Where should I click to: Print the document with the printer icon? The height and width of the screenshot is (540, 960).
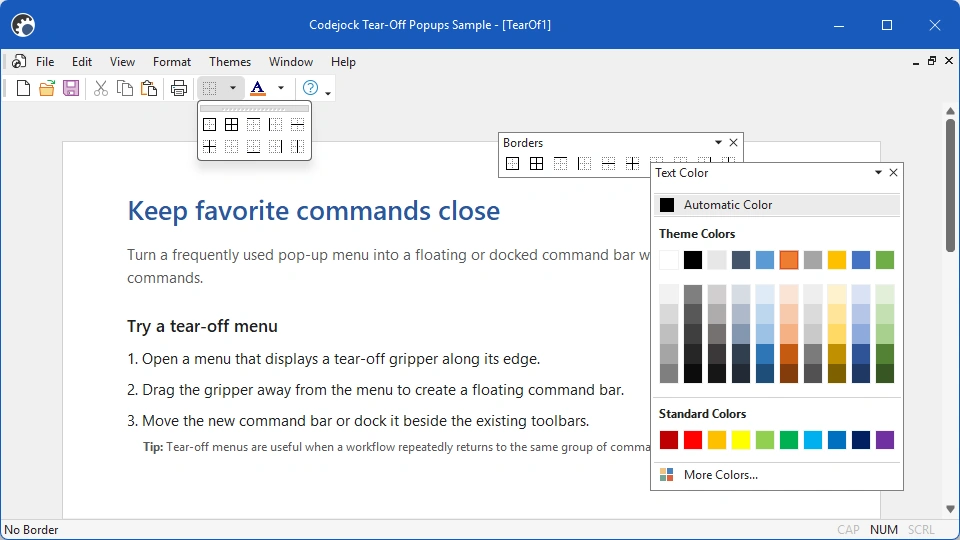[x=179, y=88]
